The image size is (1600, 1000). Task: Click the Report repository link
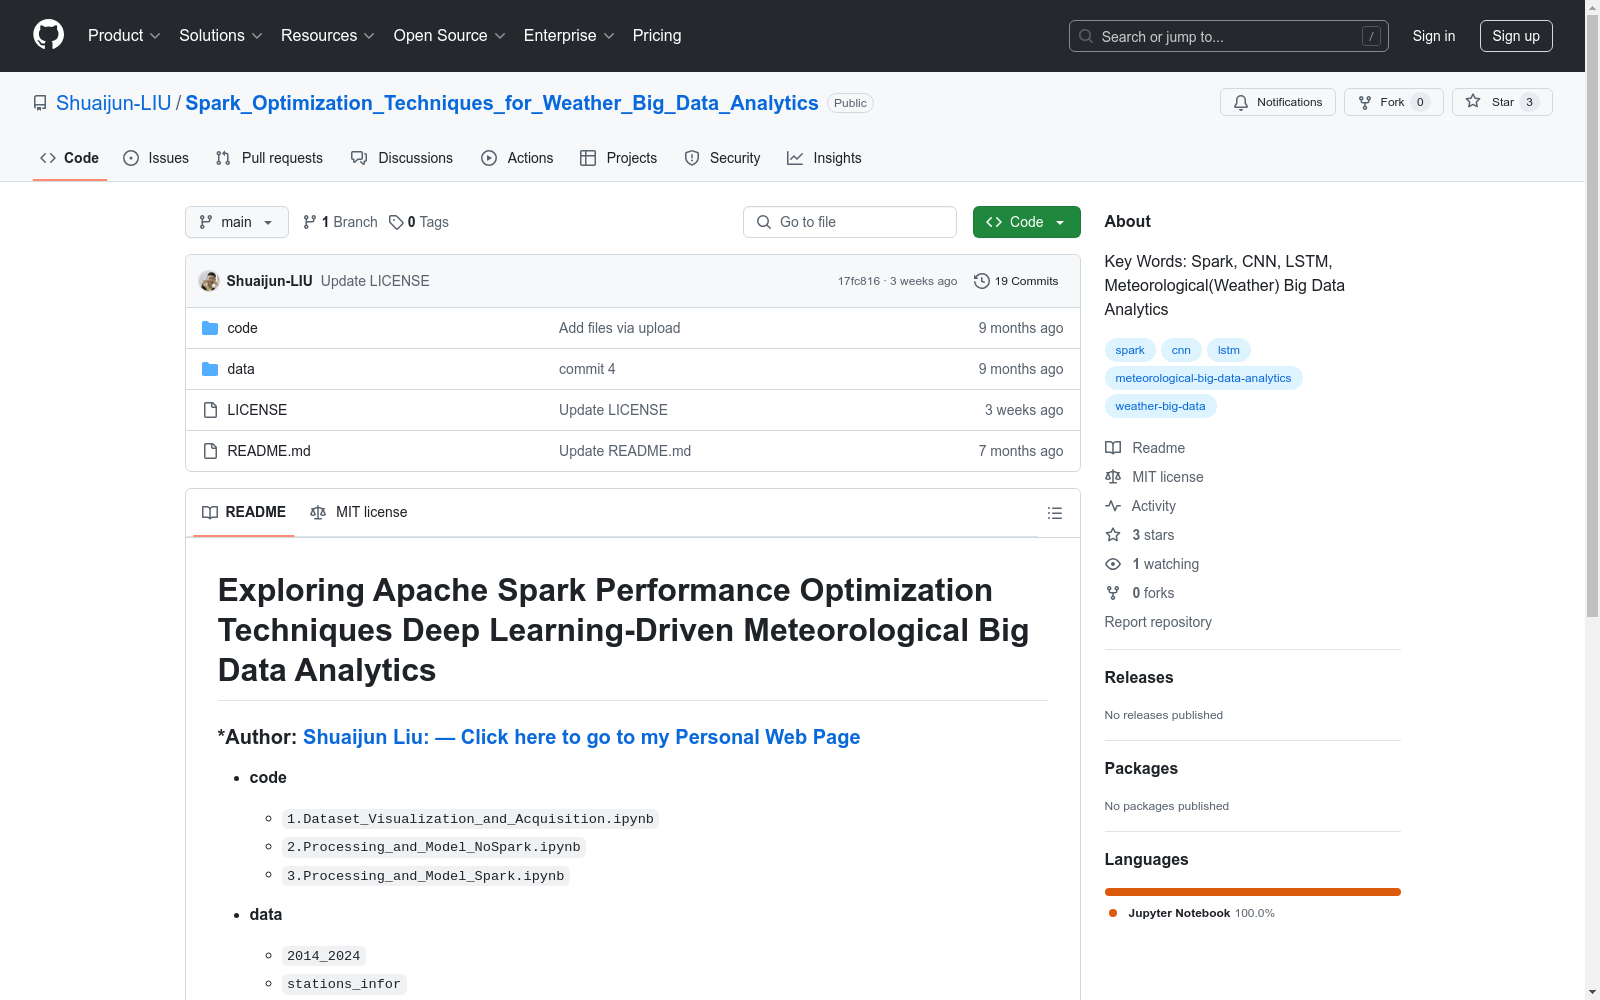click(1158, 622)
